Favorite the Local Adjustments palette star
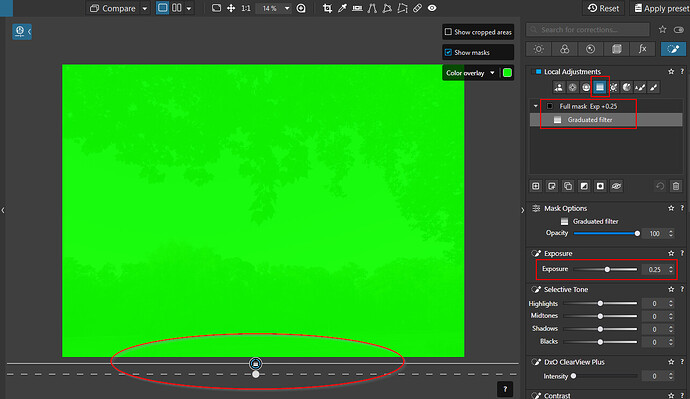The image size is (690, 399). pos(671,71)
